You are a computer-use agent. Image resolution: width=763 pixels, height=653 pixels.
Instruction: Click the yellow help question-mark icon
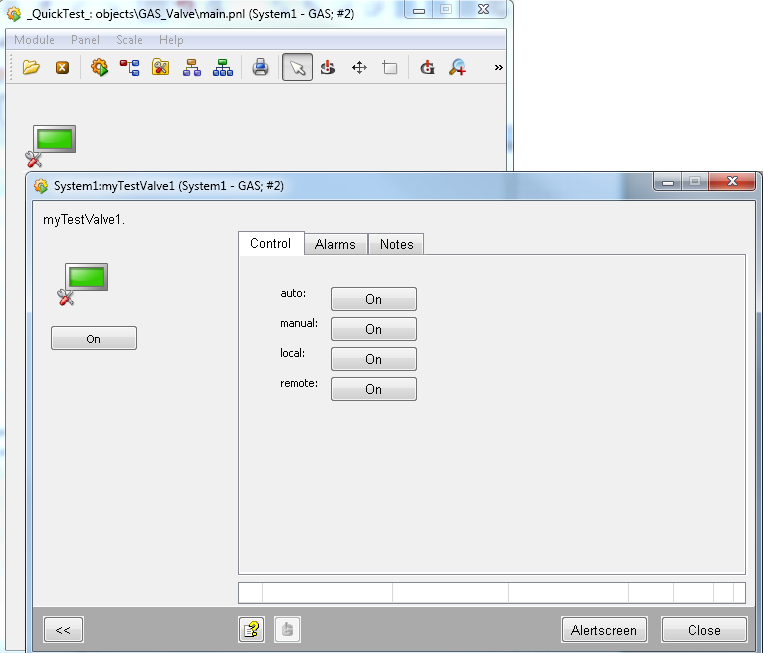click(251, 630)
